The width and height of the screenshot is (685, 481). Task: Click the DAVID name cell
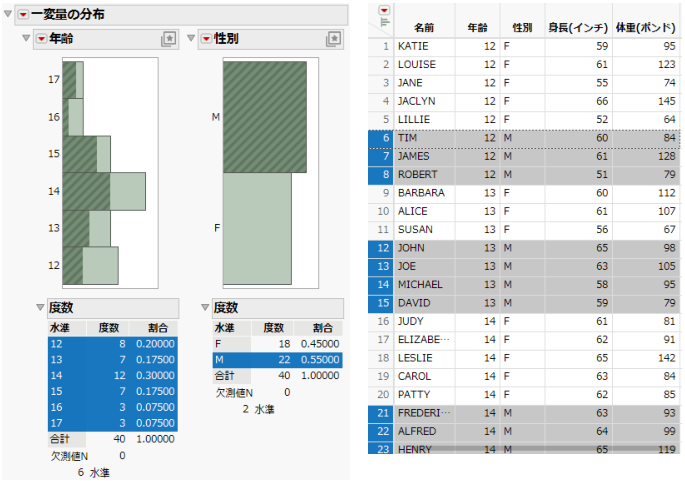[x=425, y=303]
